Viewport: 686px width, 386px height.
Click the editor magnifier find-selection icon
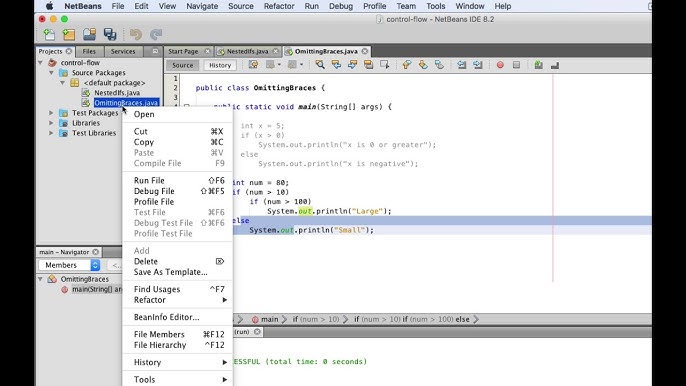point(320,65)
